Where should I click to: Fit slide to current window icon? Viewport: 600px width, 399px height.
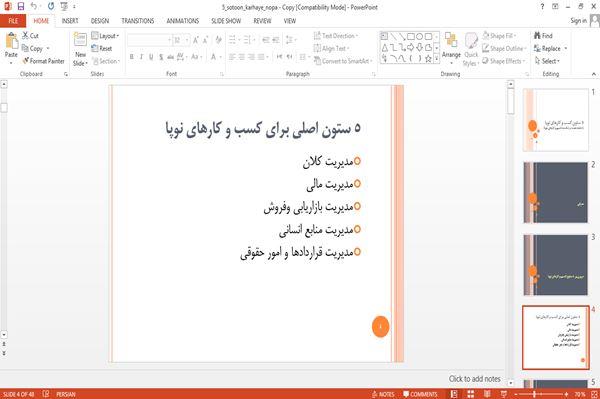pyautogui.click(x=594, y=394)
